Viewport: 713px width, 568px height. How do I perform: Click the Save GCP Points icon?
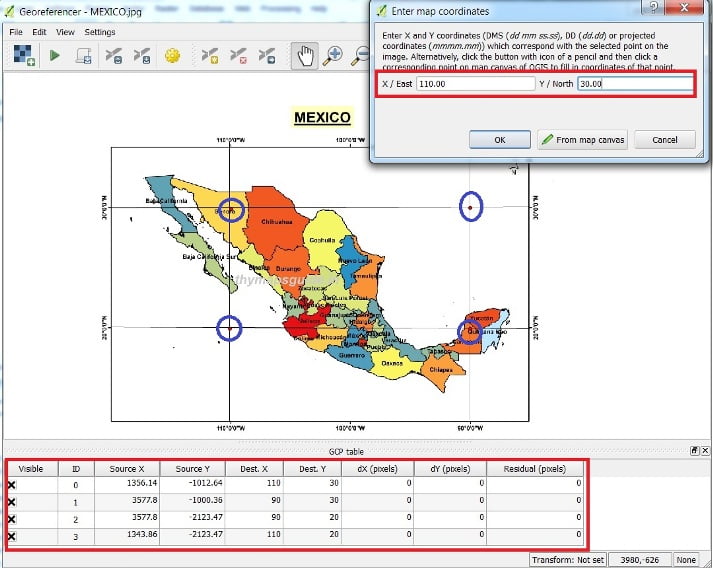142,55
